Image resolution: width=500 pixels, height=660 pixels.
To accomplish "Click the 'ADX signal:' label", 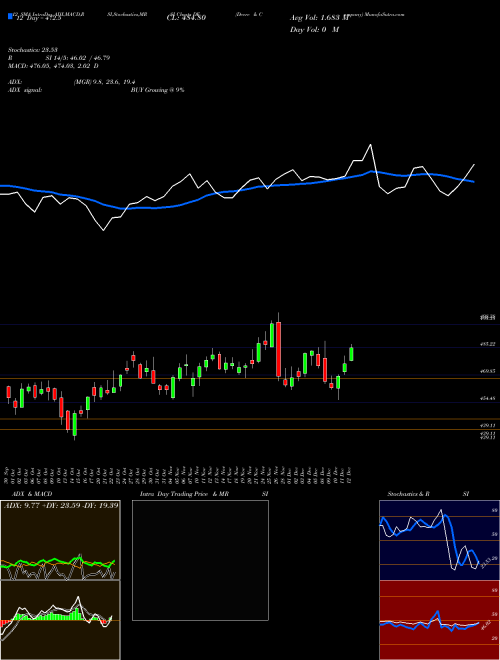I will point(25,90).
